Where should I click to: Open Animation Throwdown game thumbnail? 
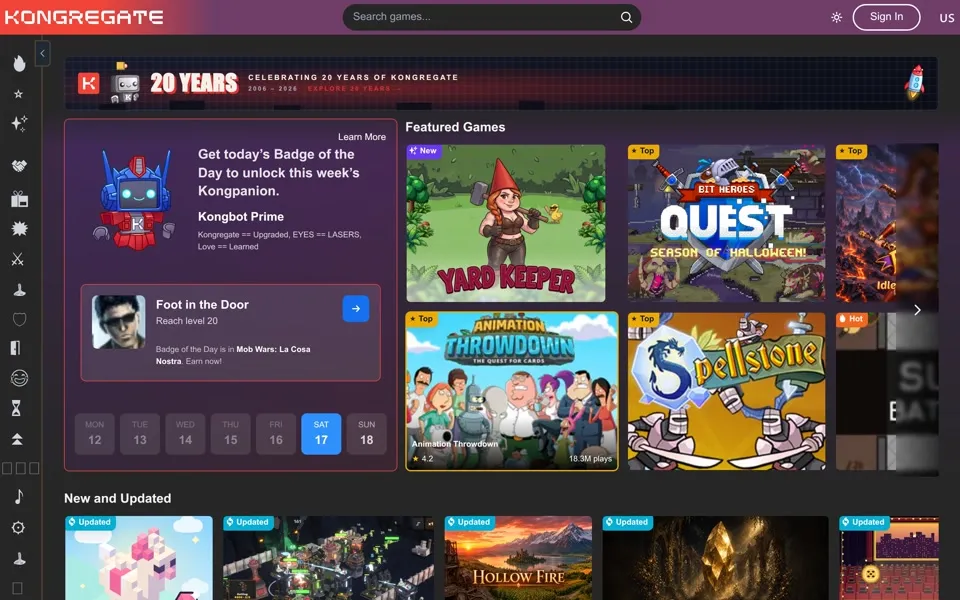point(512,391)
